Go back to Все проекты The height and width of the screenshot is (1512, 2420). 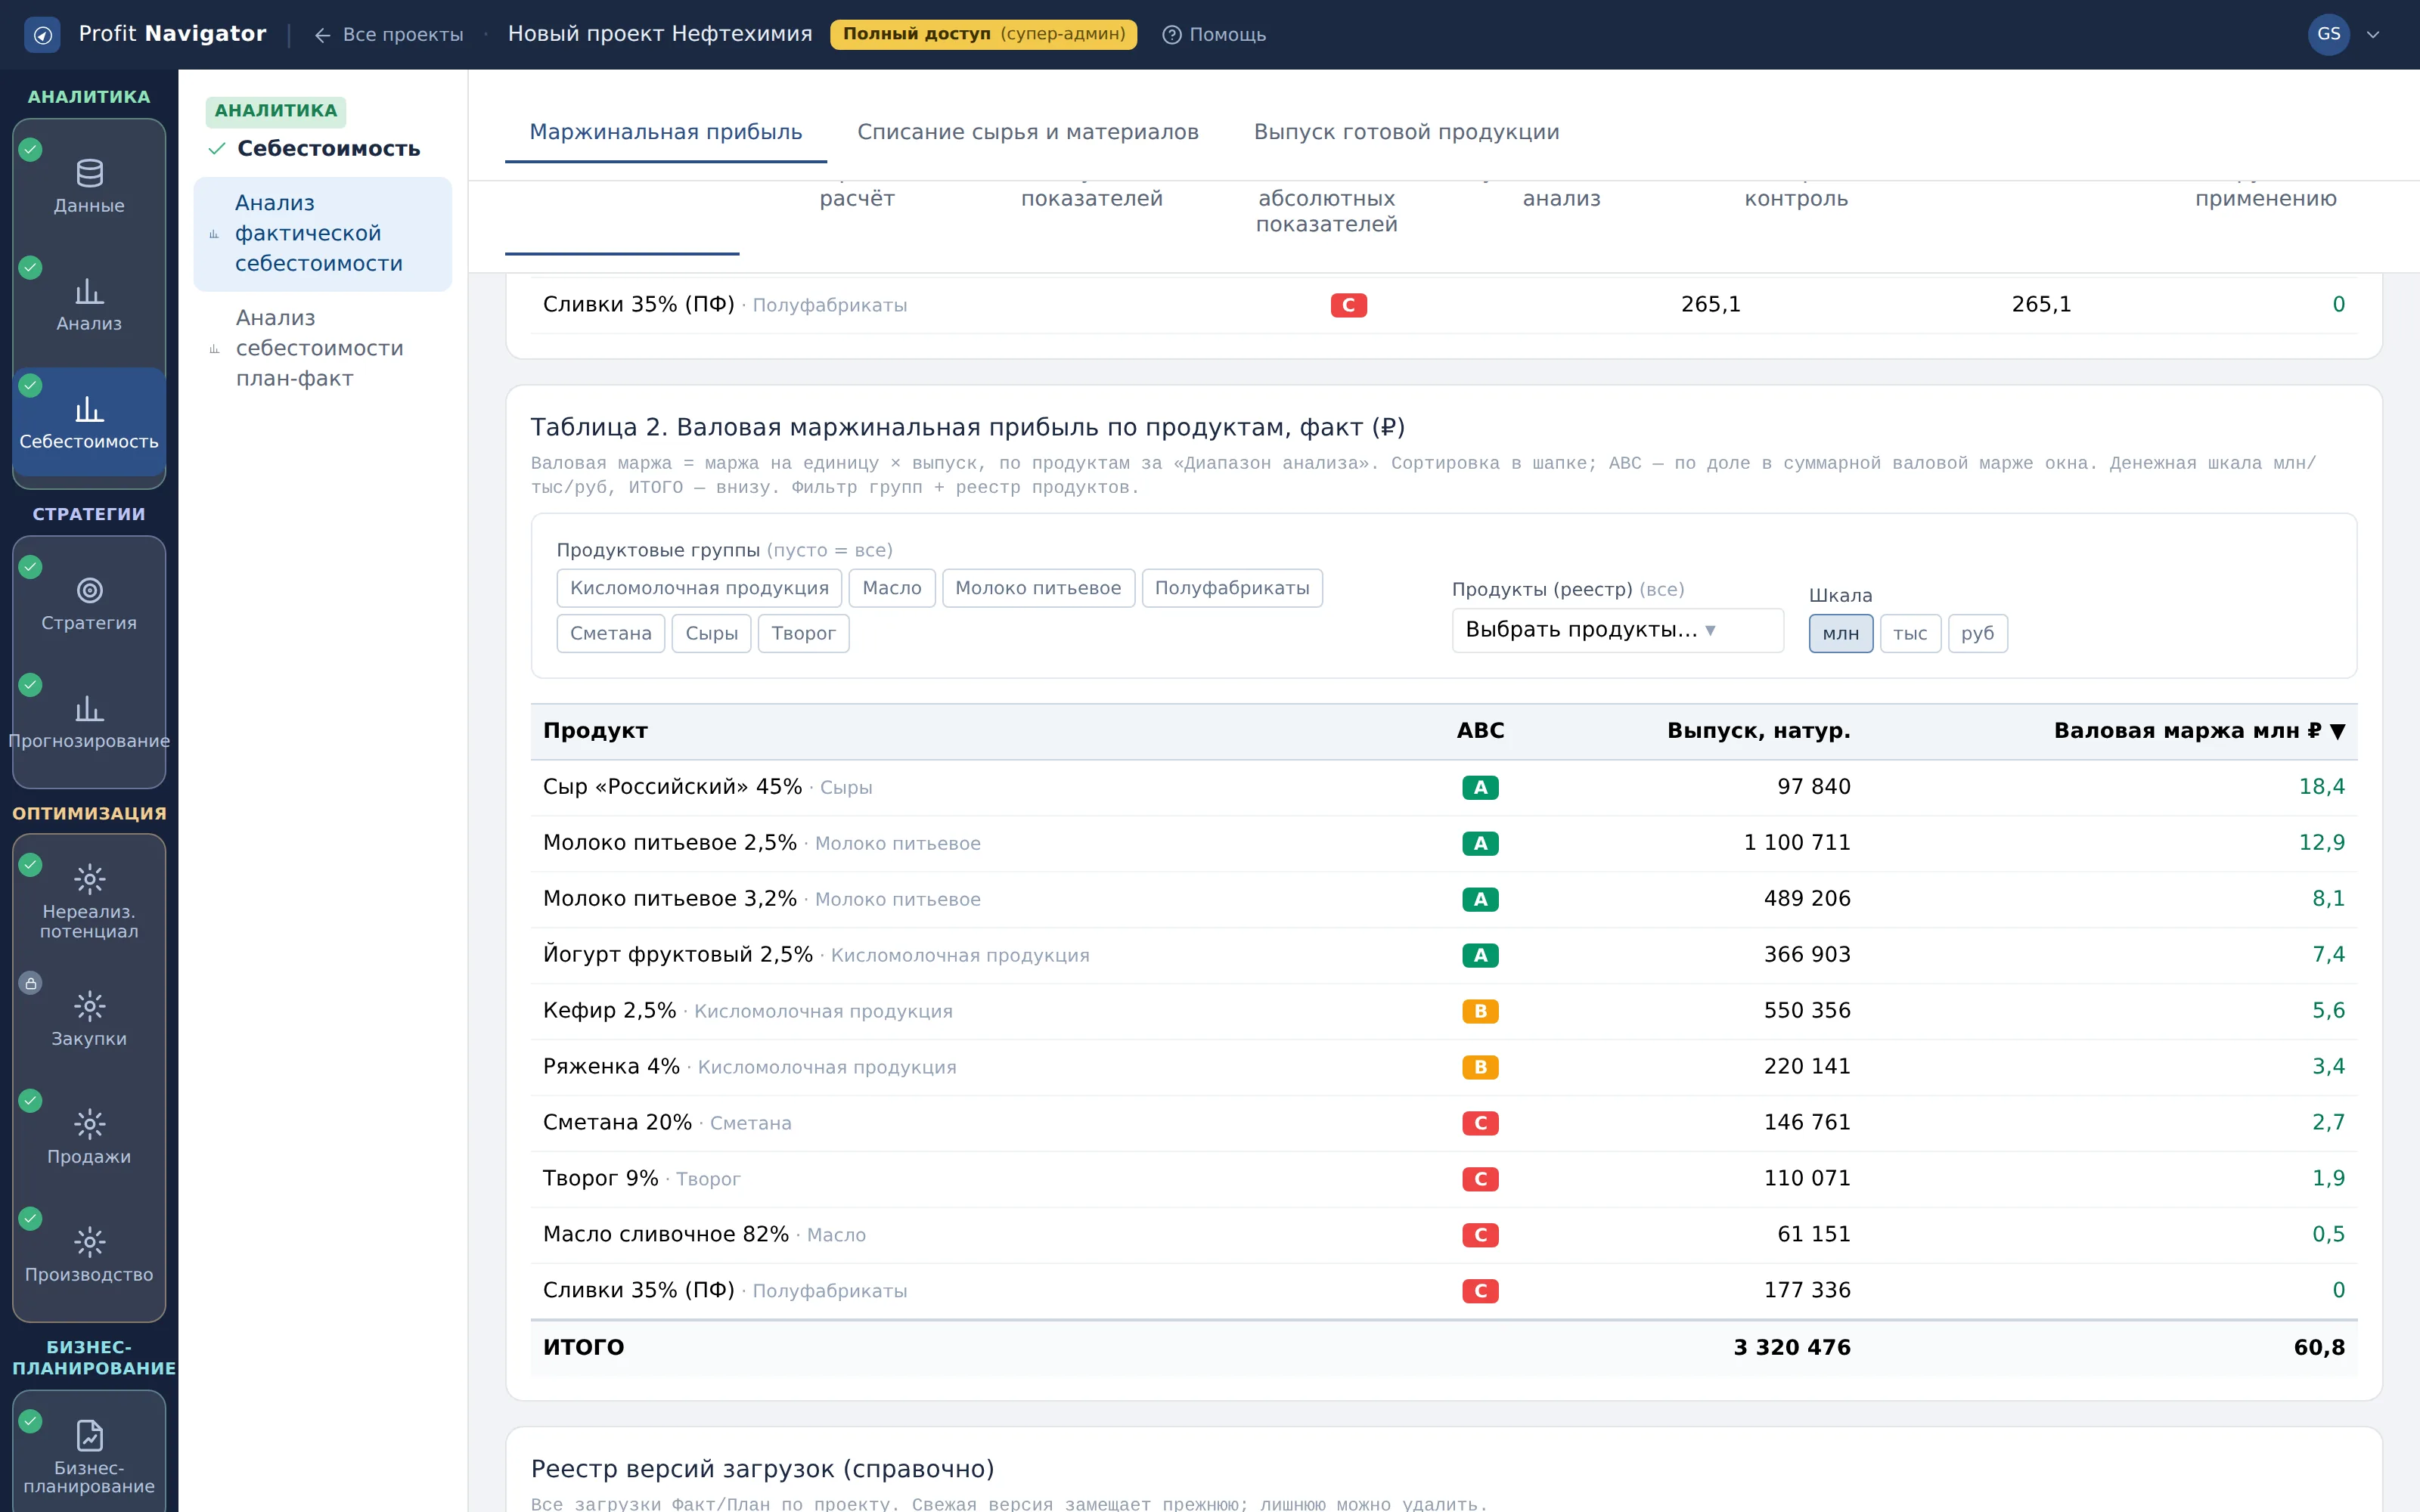(x=388, y=35)
